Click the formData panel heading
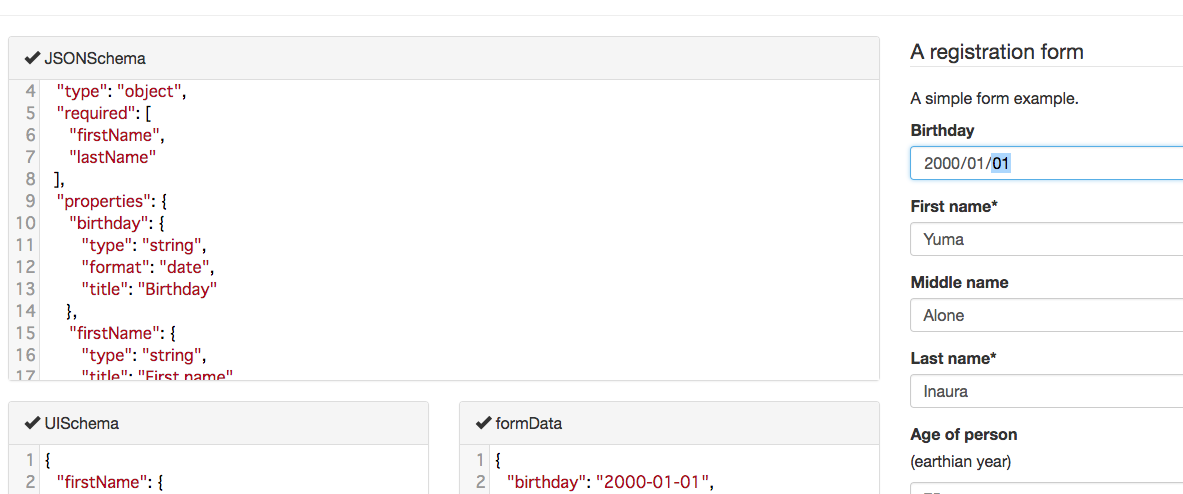 [669, 423]
